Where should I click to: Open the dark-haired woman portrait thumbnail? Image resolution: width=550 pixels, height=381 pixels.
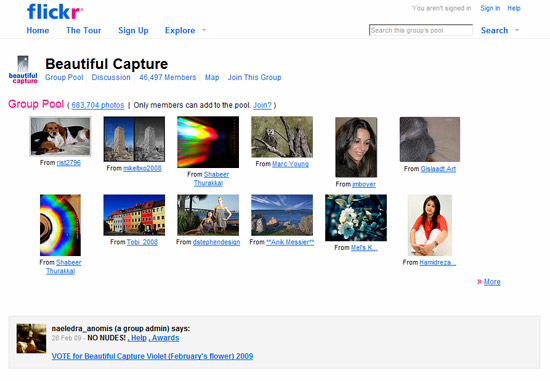pos(356,147)
